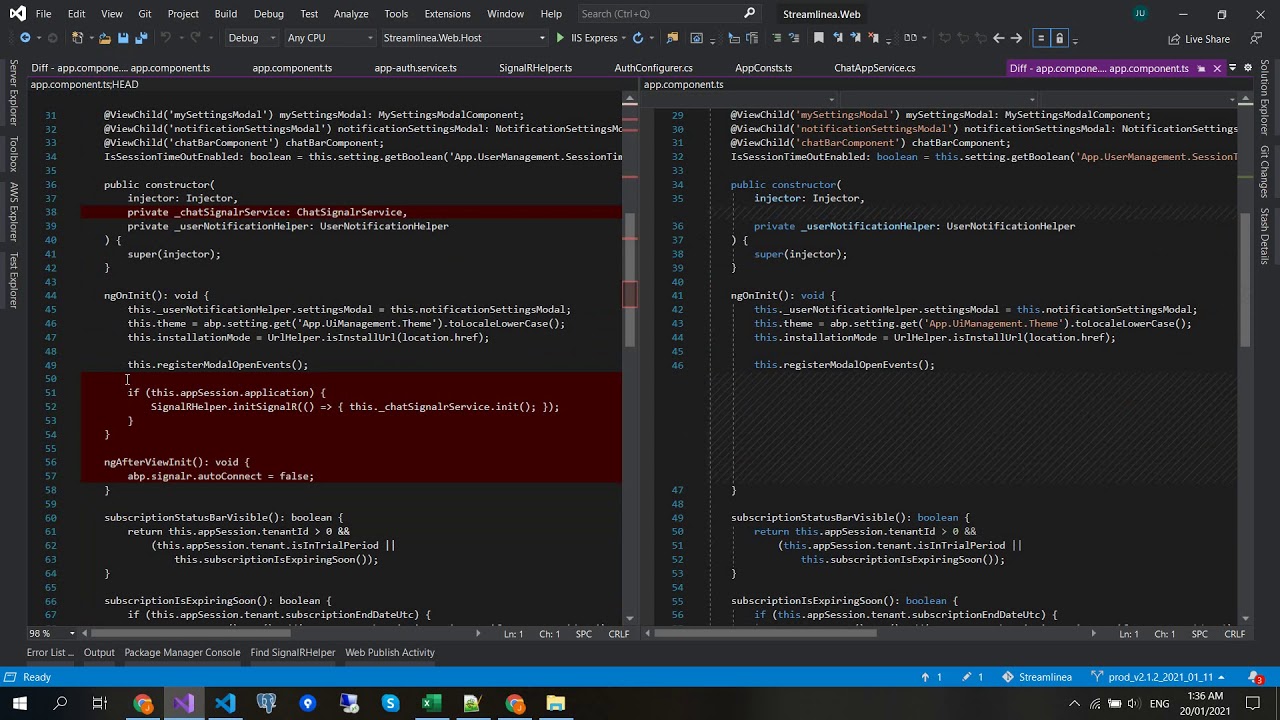Go to previous difference arrow
Screen dimensions: 1280x720
[998, 38]
